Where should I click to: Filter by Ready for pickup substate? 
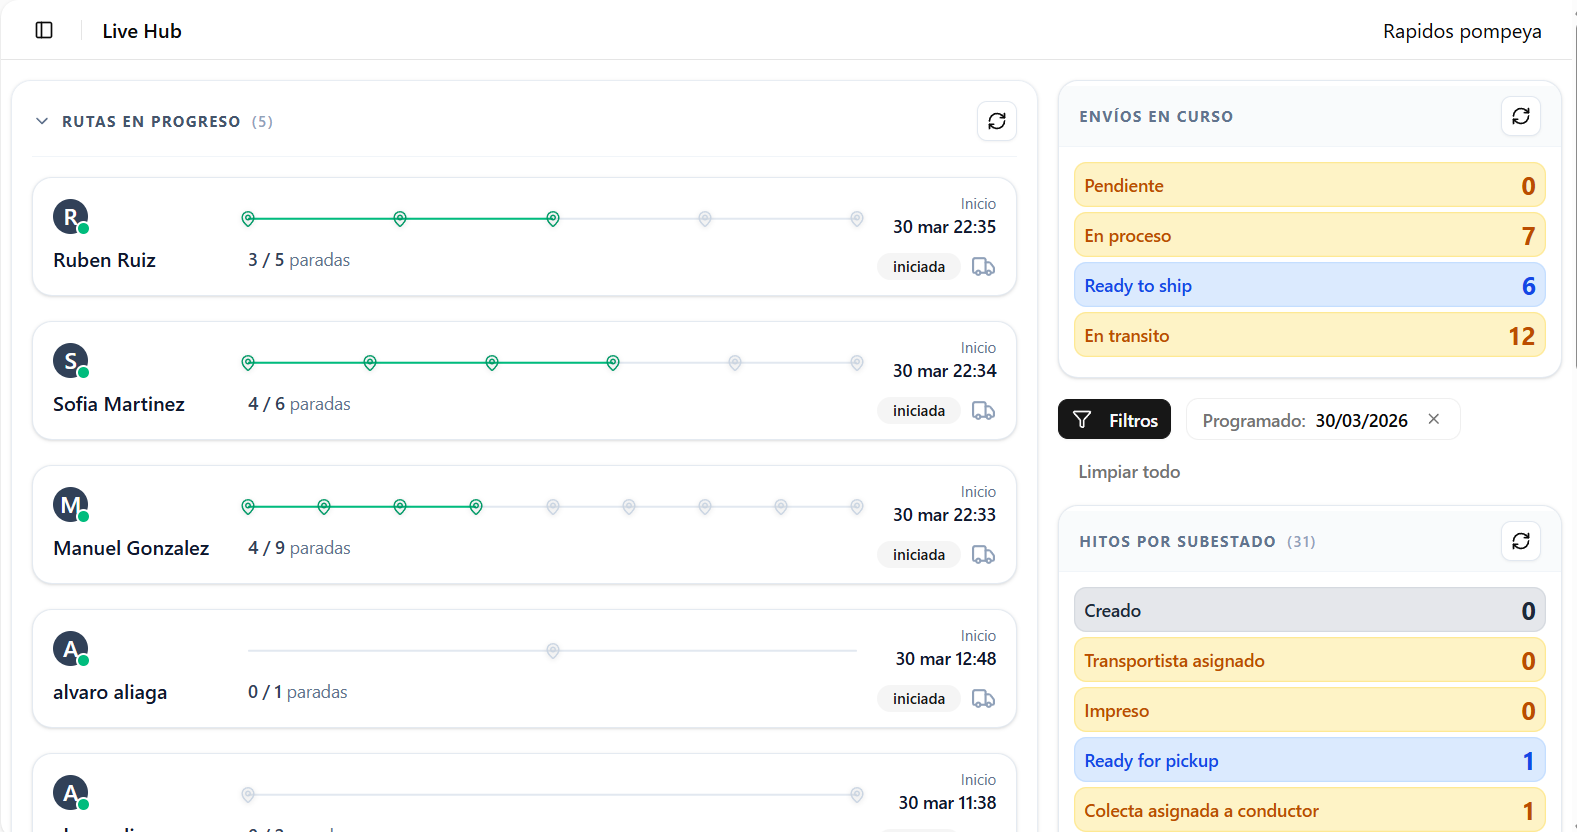click(1308, 761)
